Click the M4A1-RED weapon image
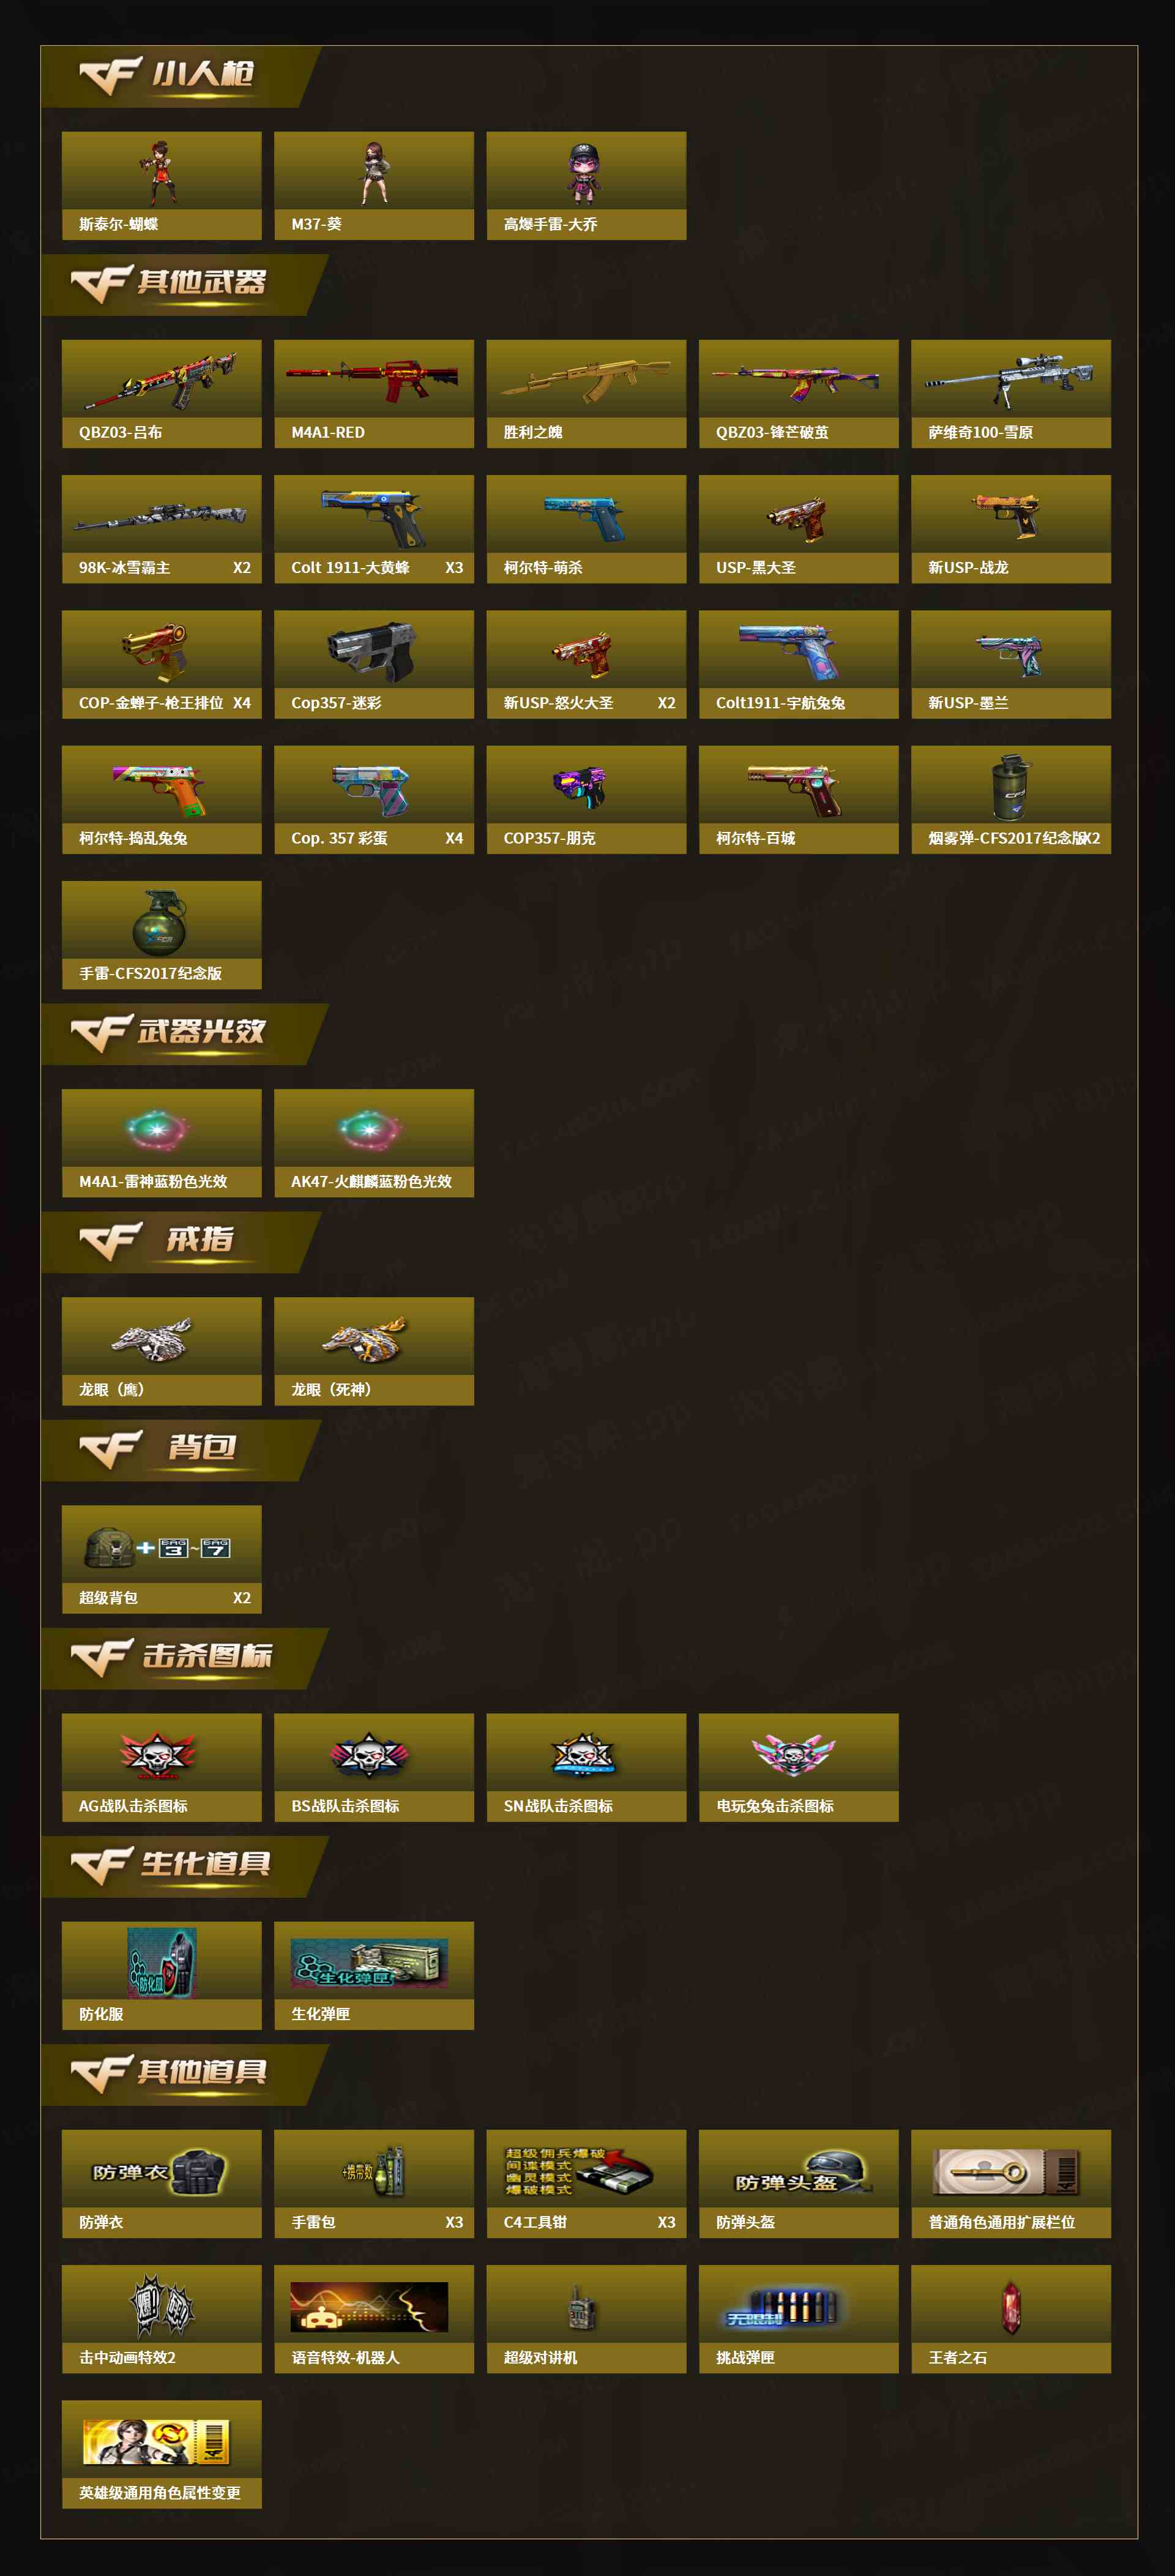Viewport: 1175px width, 2576px height. 373,379
